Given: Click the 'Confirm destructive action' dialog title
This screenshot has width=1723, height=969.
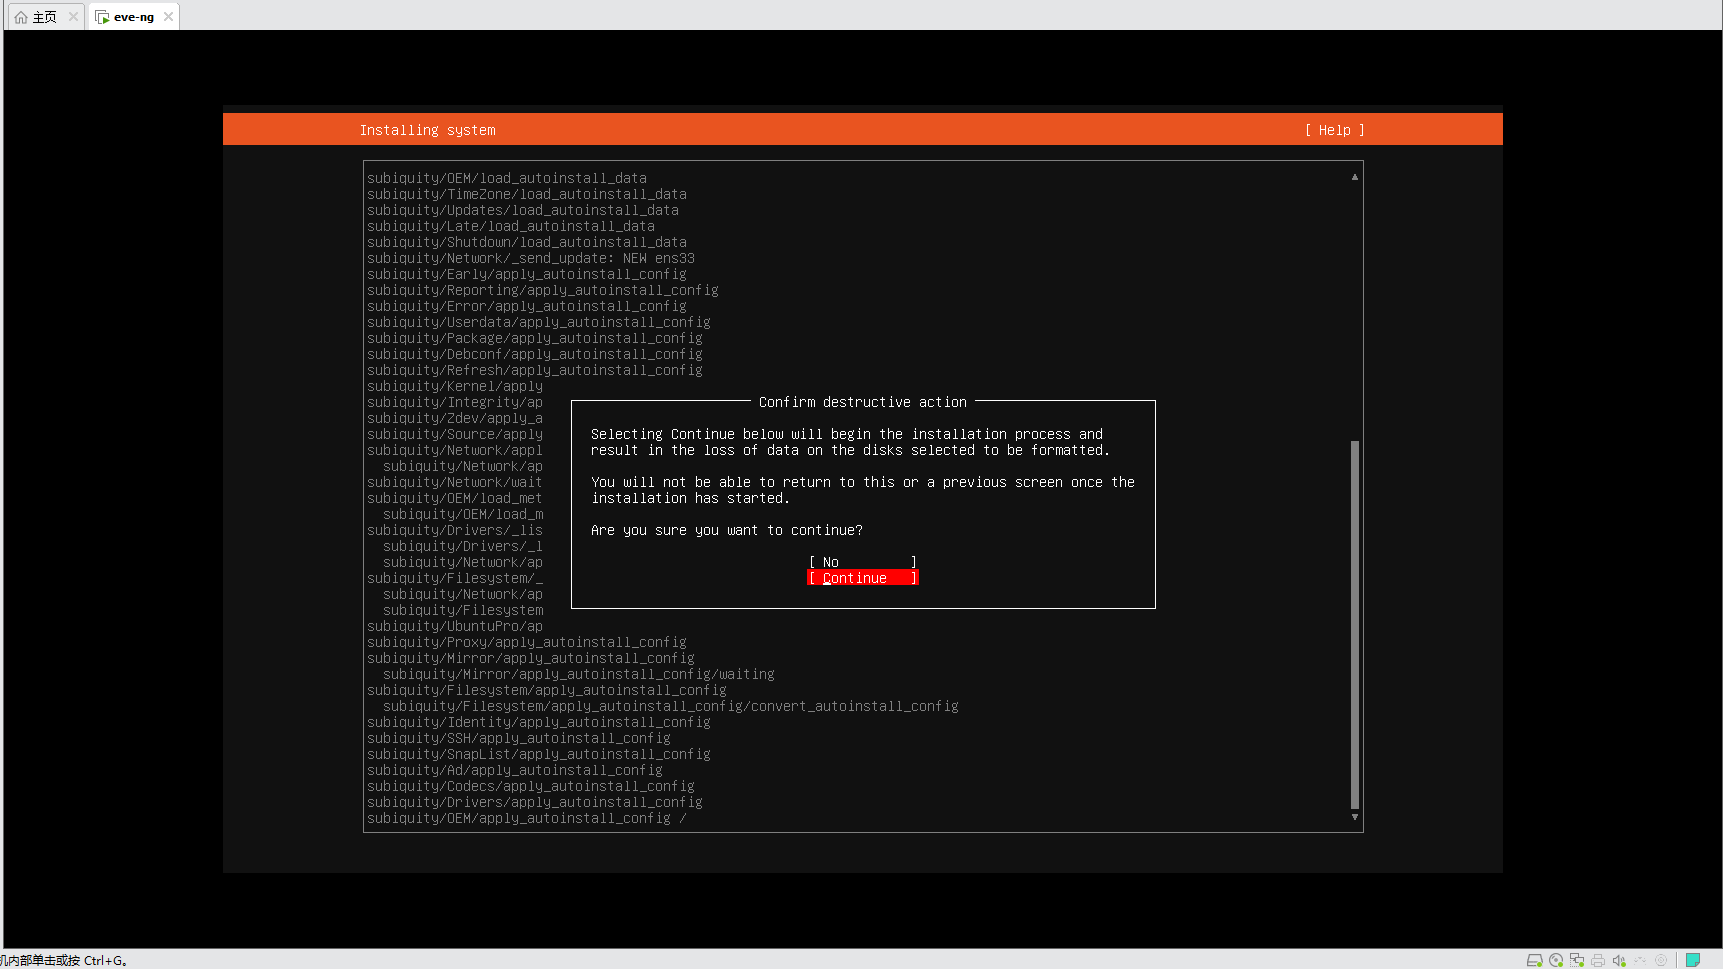Looking at the screenshot, I should pyautogui.click(x=862, y=402).
